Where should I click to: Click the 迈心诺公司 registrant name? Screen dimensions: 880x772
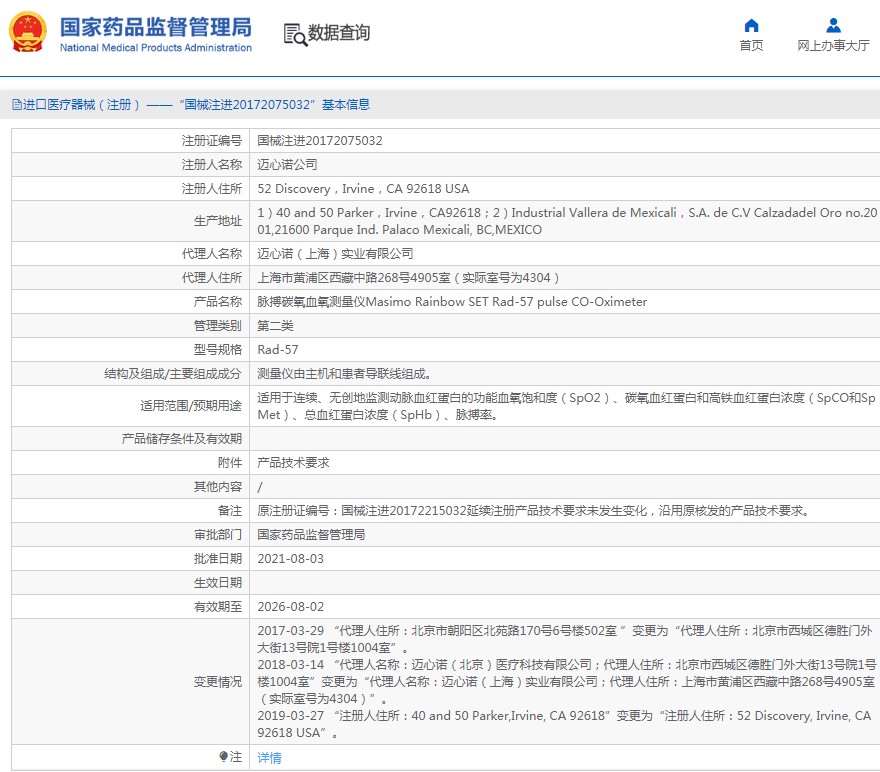[x=287, y=164]
